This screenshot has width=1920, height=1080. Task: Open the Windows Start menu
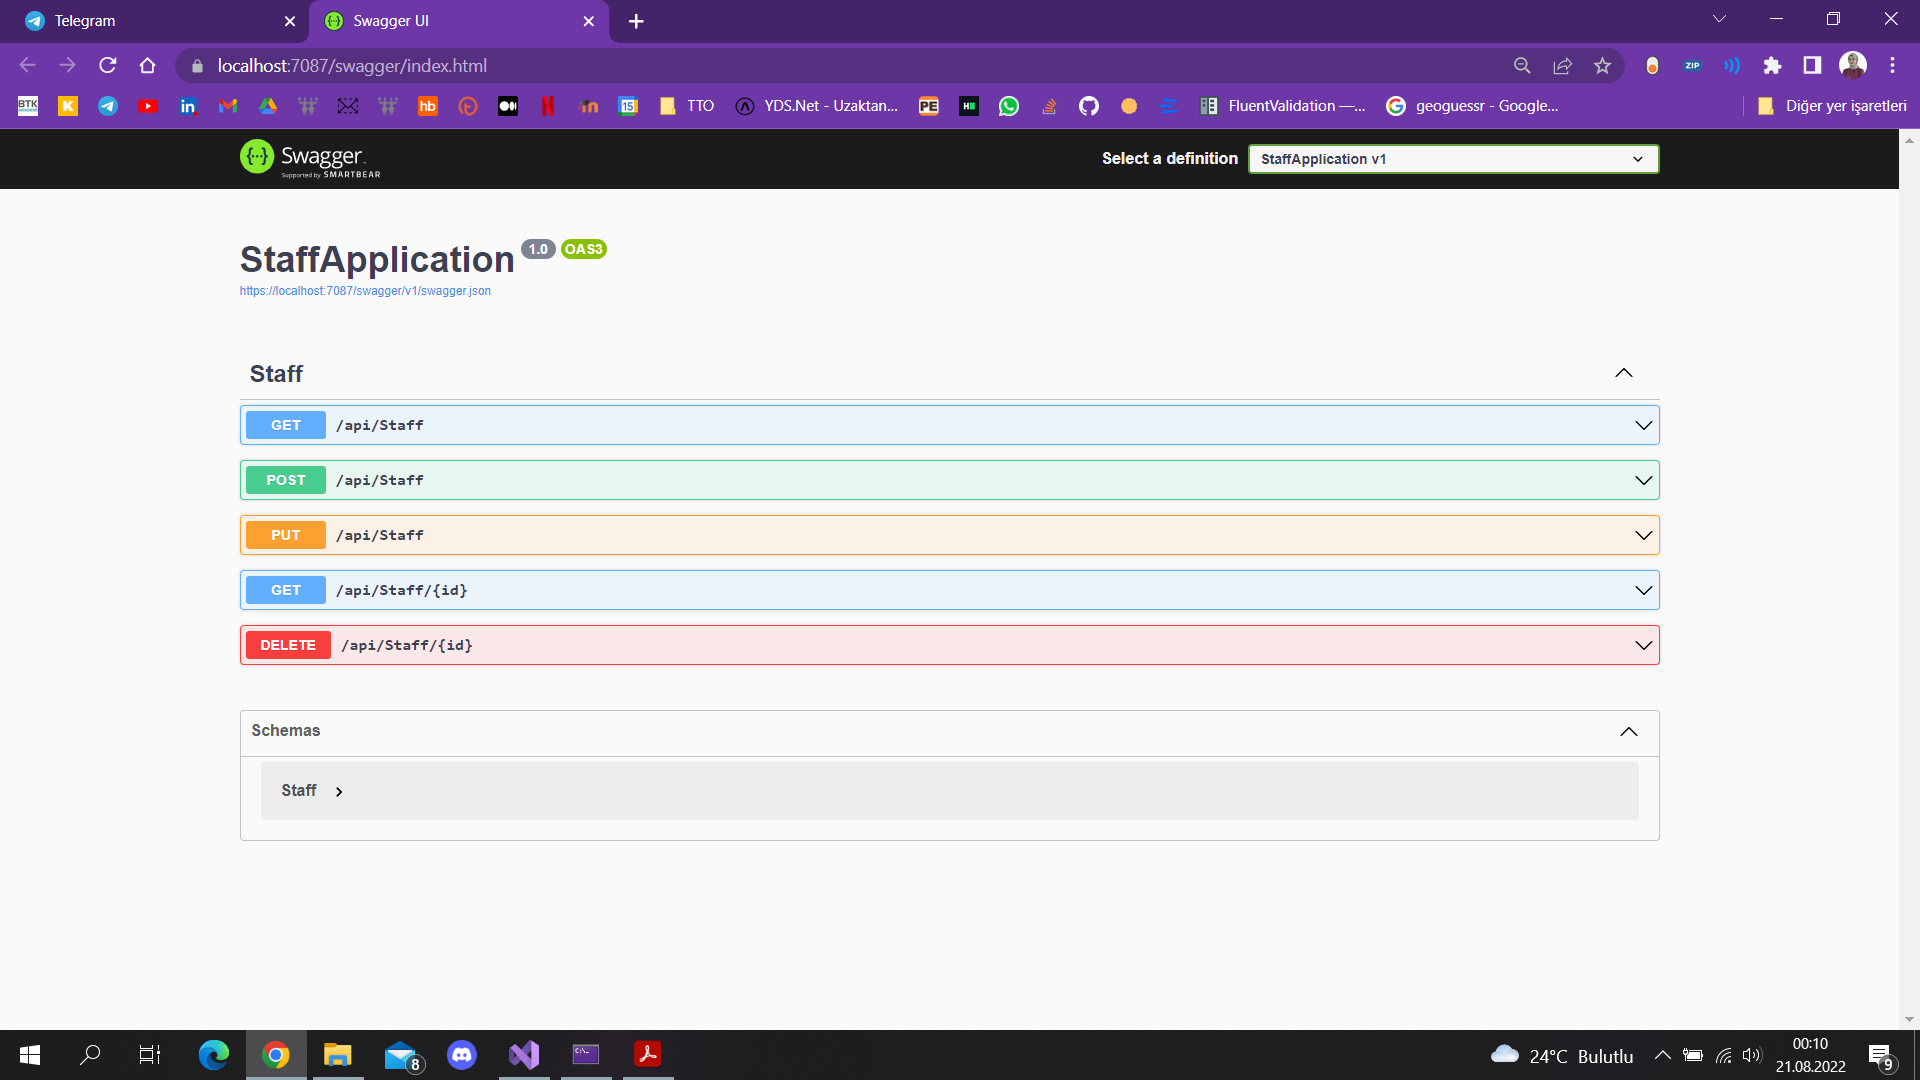30,1054
